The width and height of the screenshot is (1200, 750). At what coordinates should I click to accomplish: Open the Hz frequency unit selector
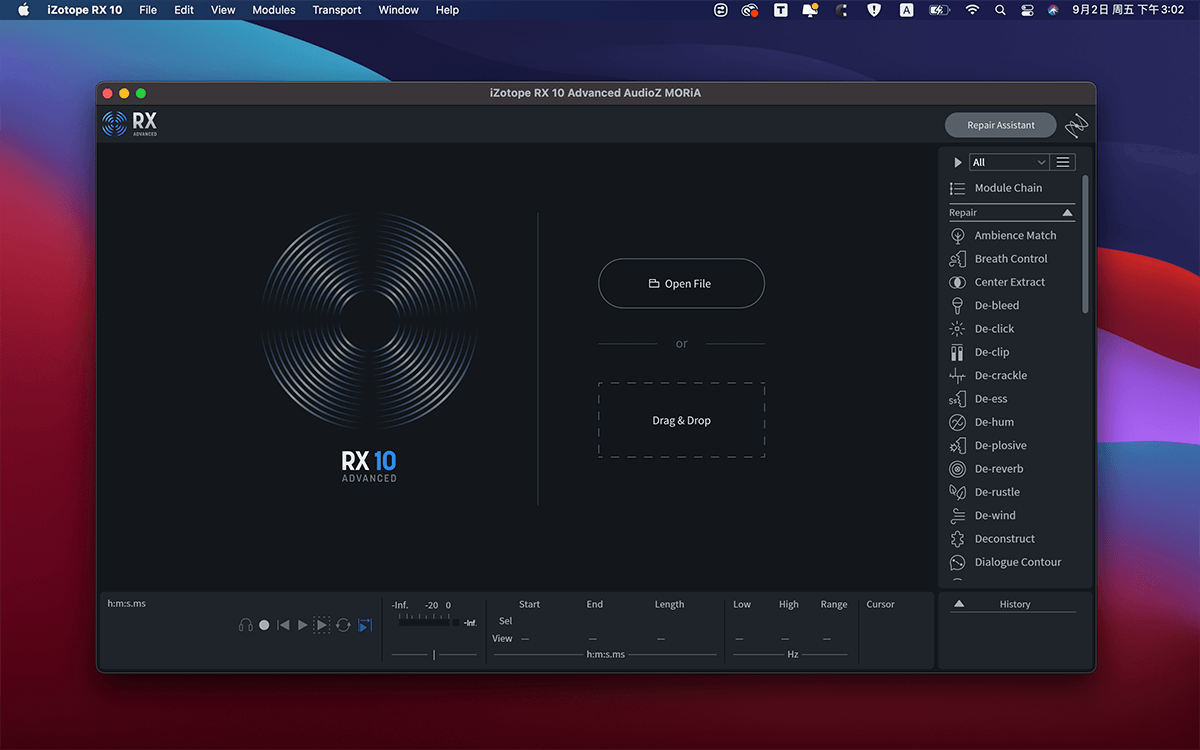pyautogui.click(x=792, y=654)
